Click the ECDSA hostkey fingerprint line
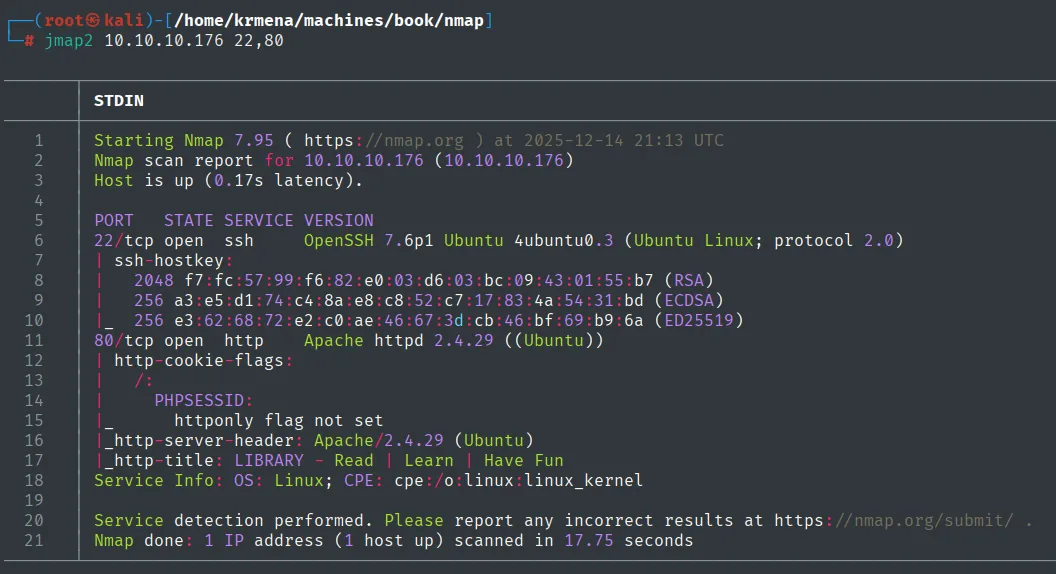Viewport: 1056px width, 574px height. pyautogui.click(x=428, y=300)
